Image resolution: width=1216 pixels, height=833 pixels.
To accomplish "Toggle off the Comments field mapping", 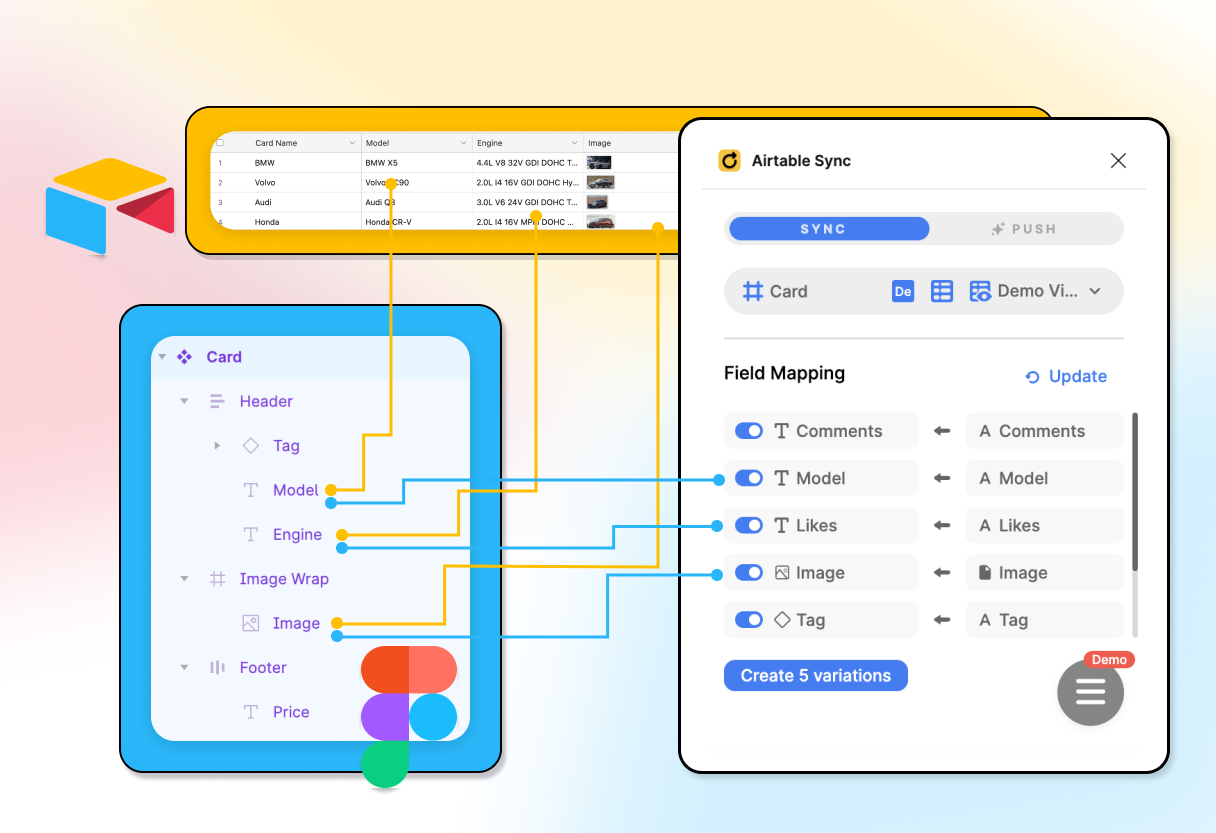I will tap(749, 431).
